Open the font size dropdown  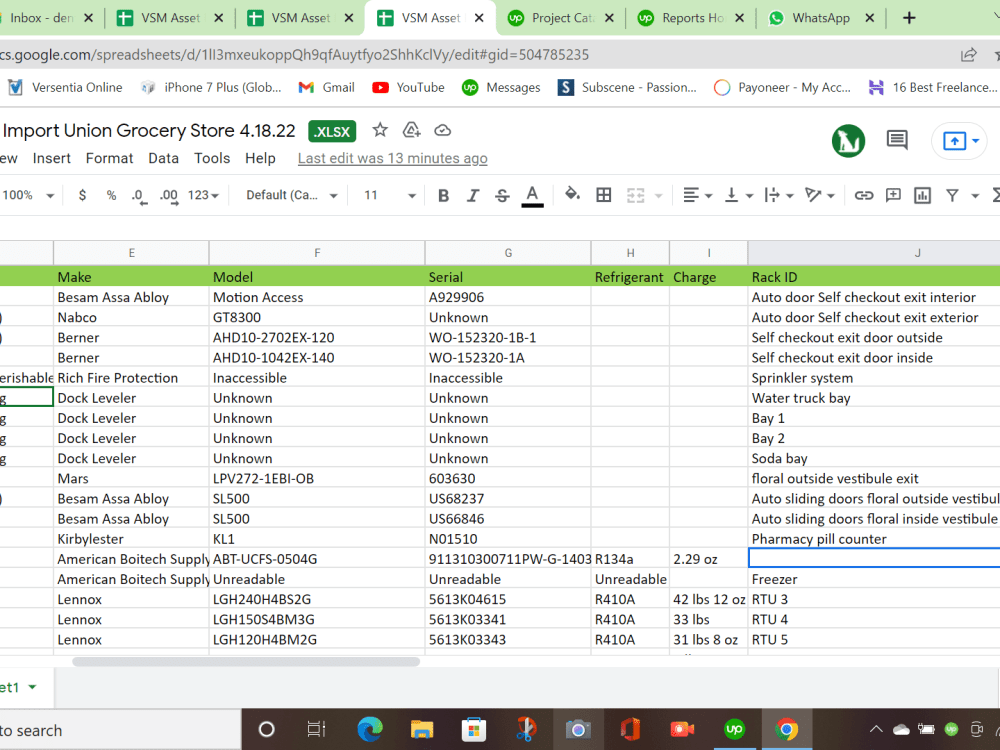(390, 195)
